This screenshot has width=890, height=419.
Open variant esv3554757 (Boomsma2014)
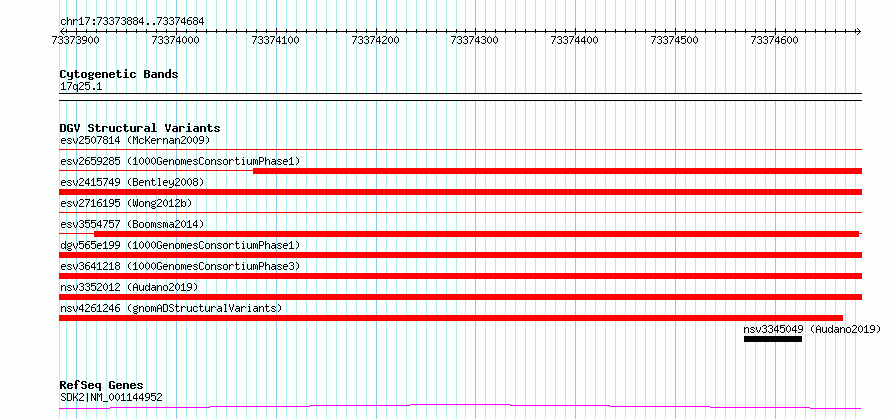tap(132, 224)
